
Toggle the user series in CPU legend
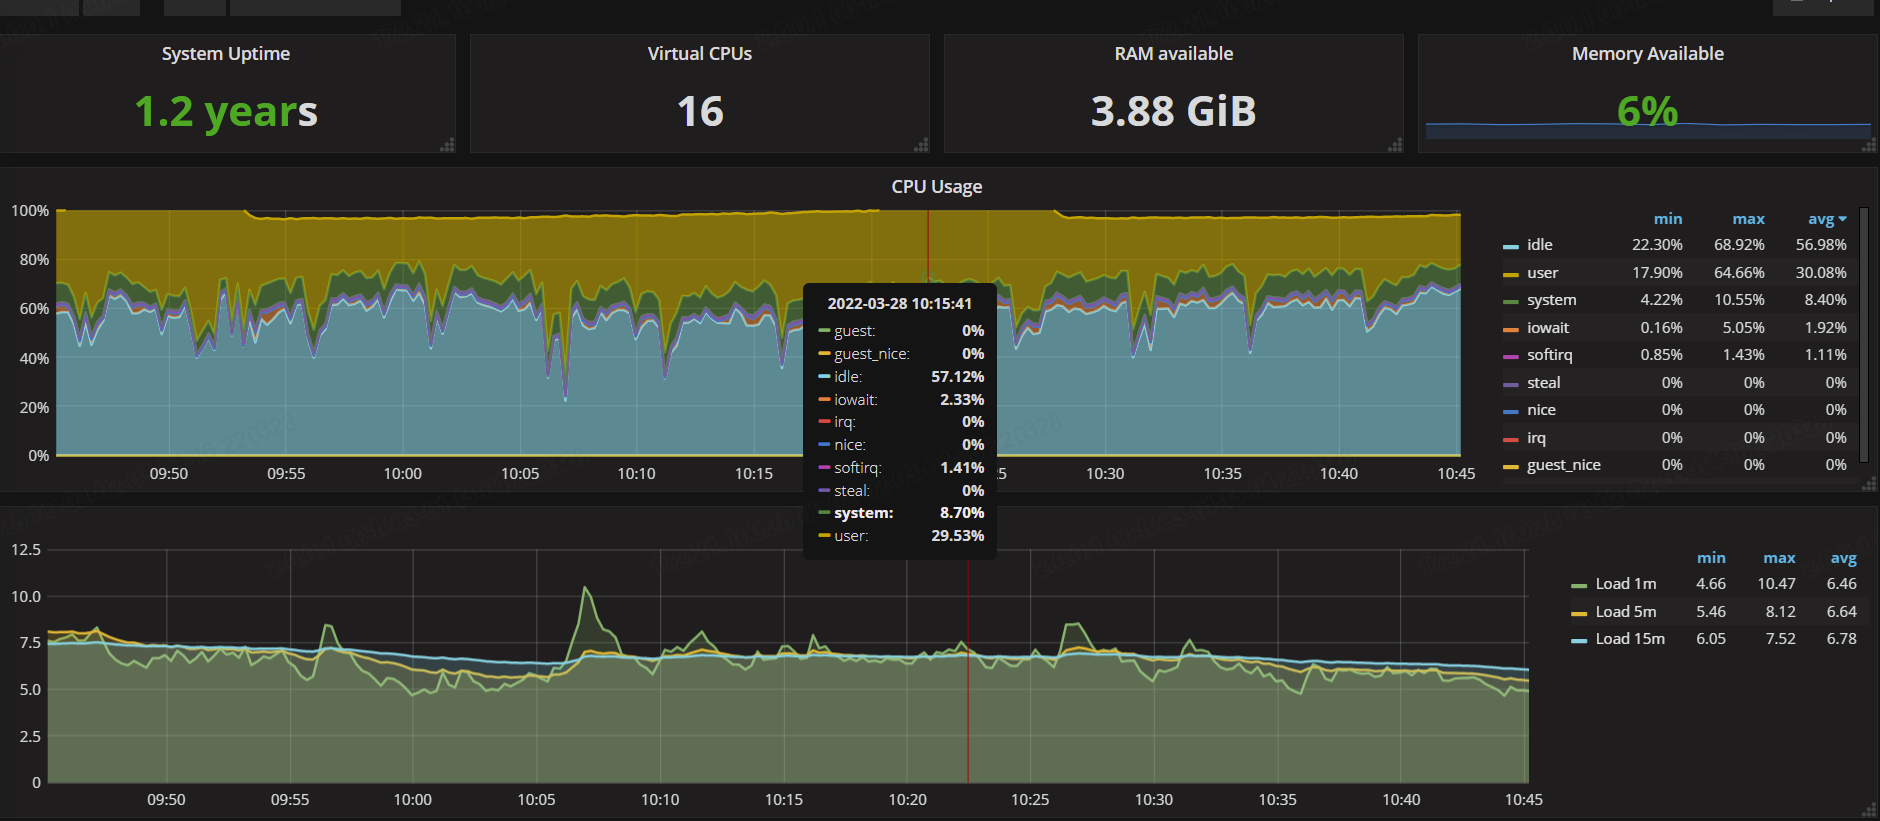tap(1543, 273)
